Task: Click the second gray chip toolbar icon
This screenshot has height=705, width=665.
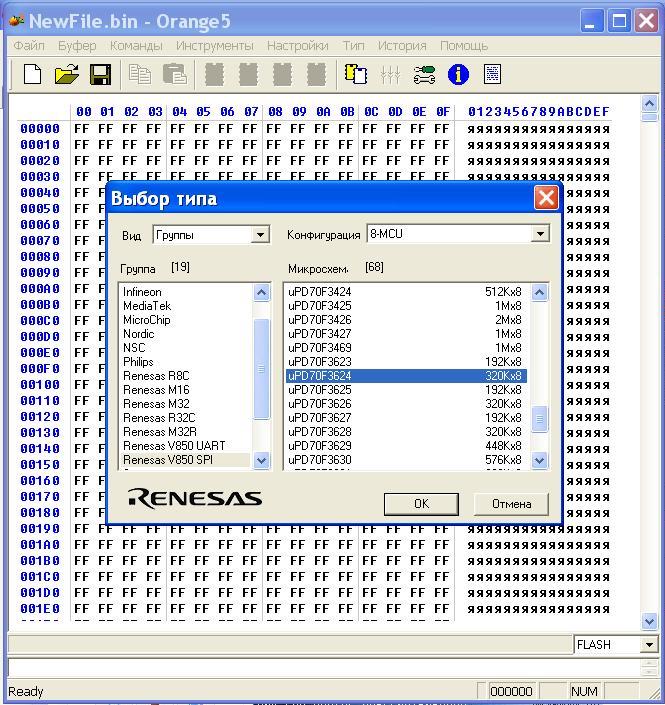Action: coord(248,74)
